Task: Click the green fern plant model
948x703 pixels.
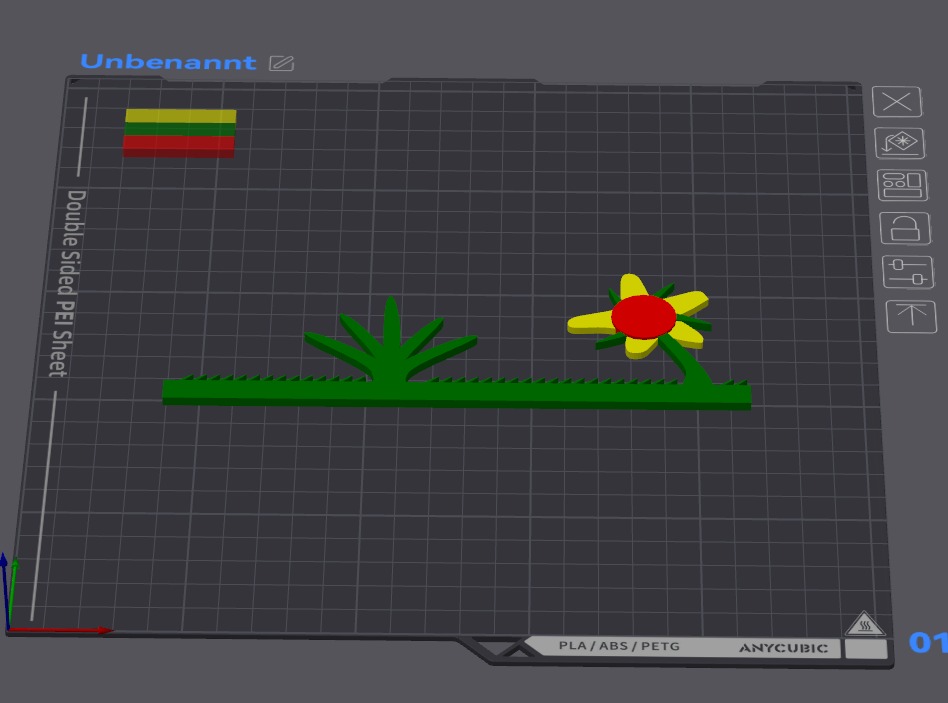Action: (x=391, y=345)
